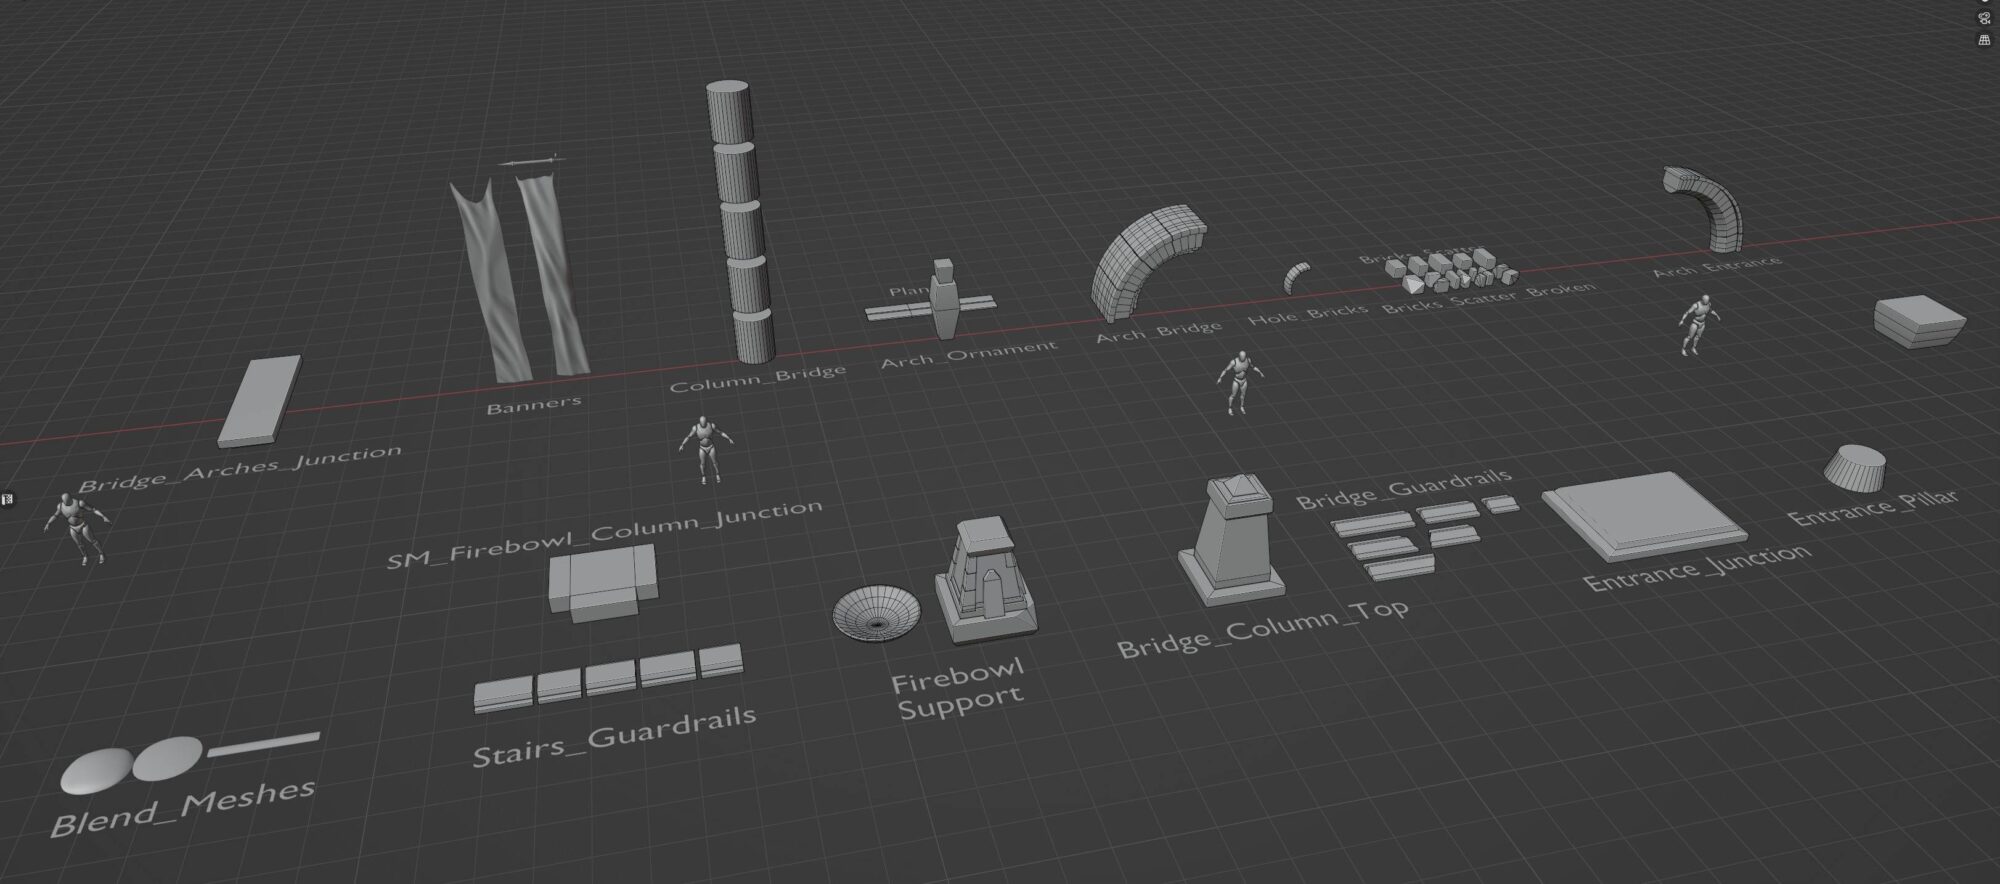Select the Column_Bridge text label
This screenshot has width=2000, height=884.
(757, 379)
